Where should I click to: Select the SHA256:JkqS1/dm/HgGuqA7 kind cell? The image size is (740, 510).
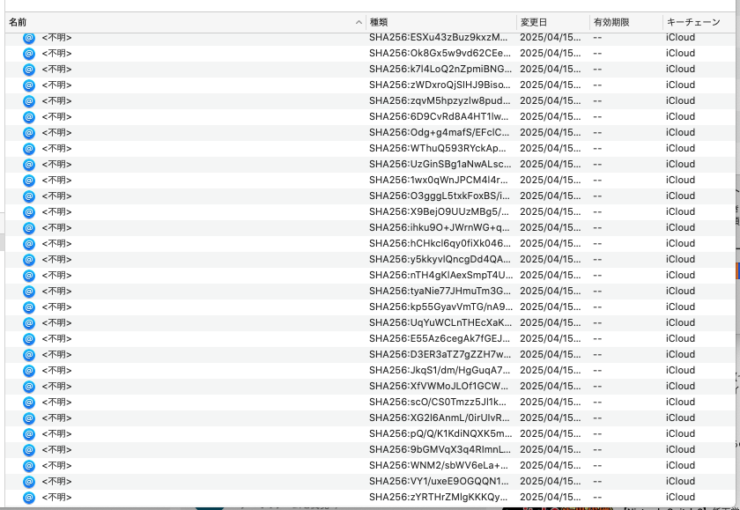(440, 370)
